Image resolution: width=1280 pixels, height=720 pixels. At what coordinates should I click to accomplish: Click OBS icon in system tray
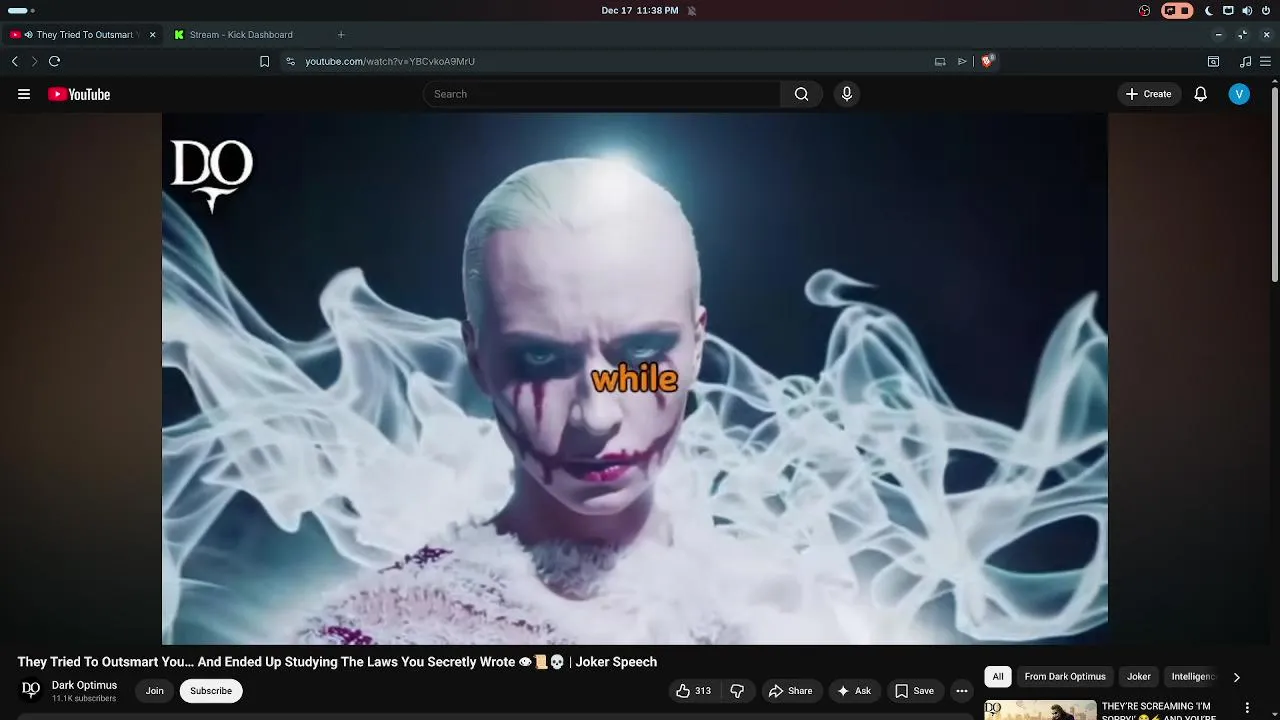(1145, 11)
